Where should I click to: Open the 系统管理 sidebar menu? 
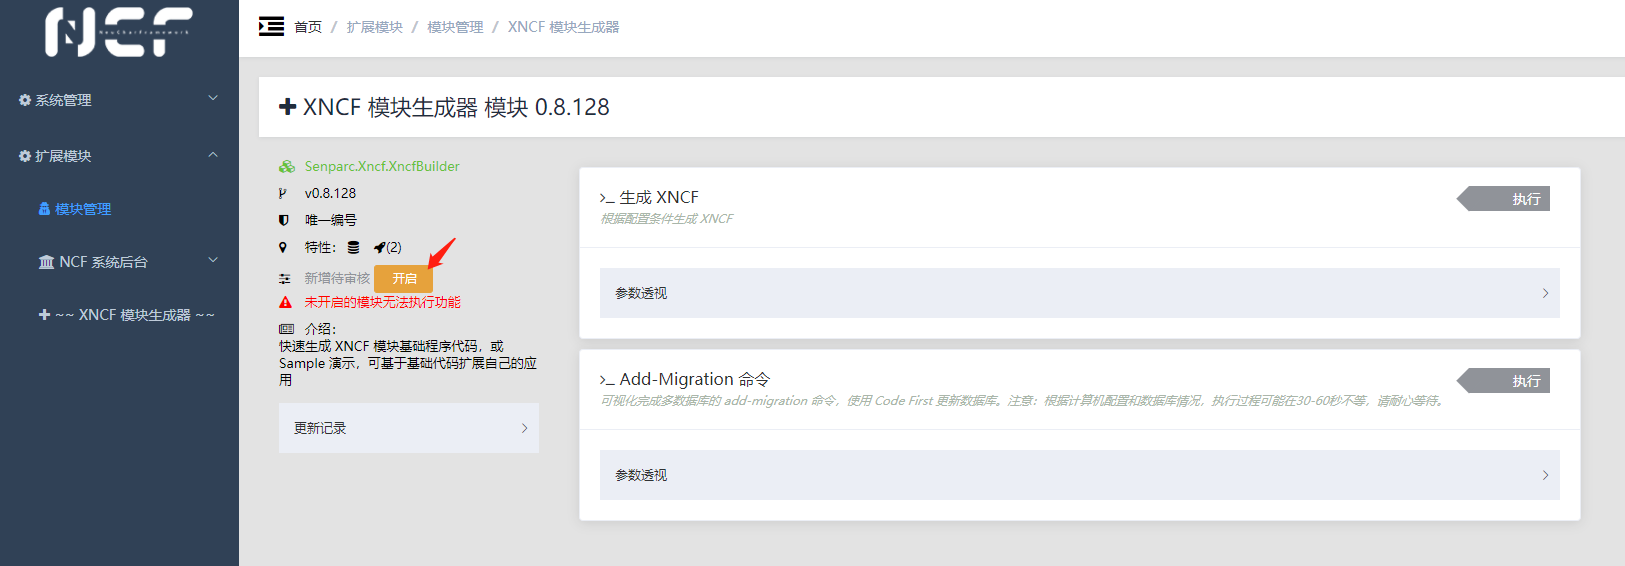click(x=119, y=100)
